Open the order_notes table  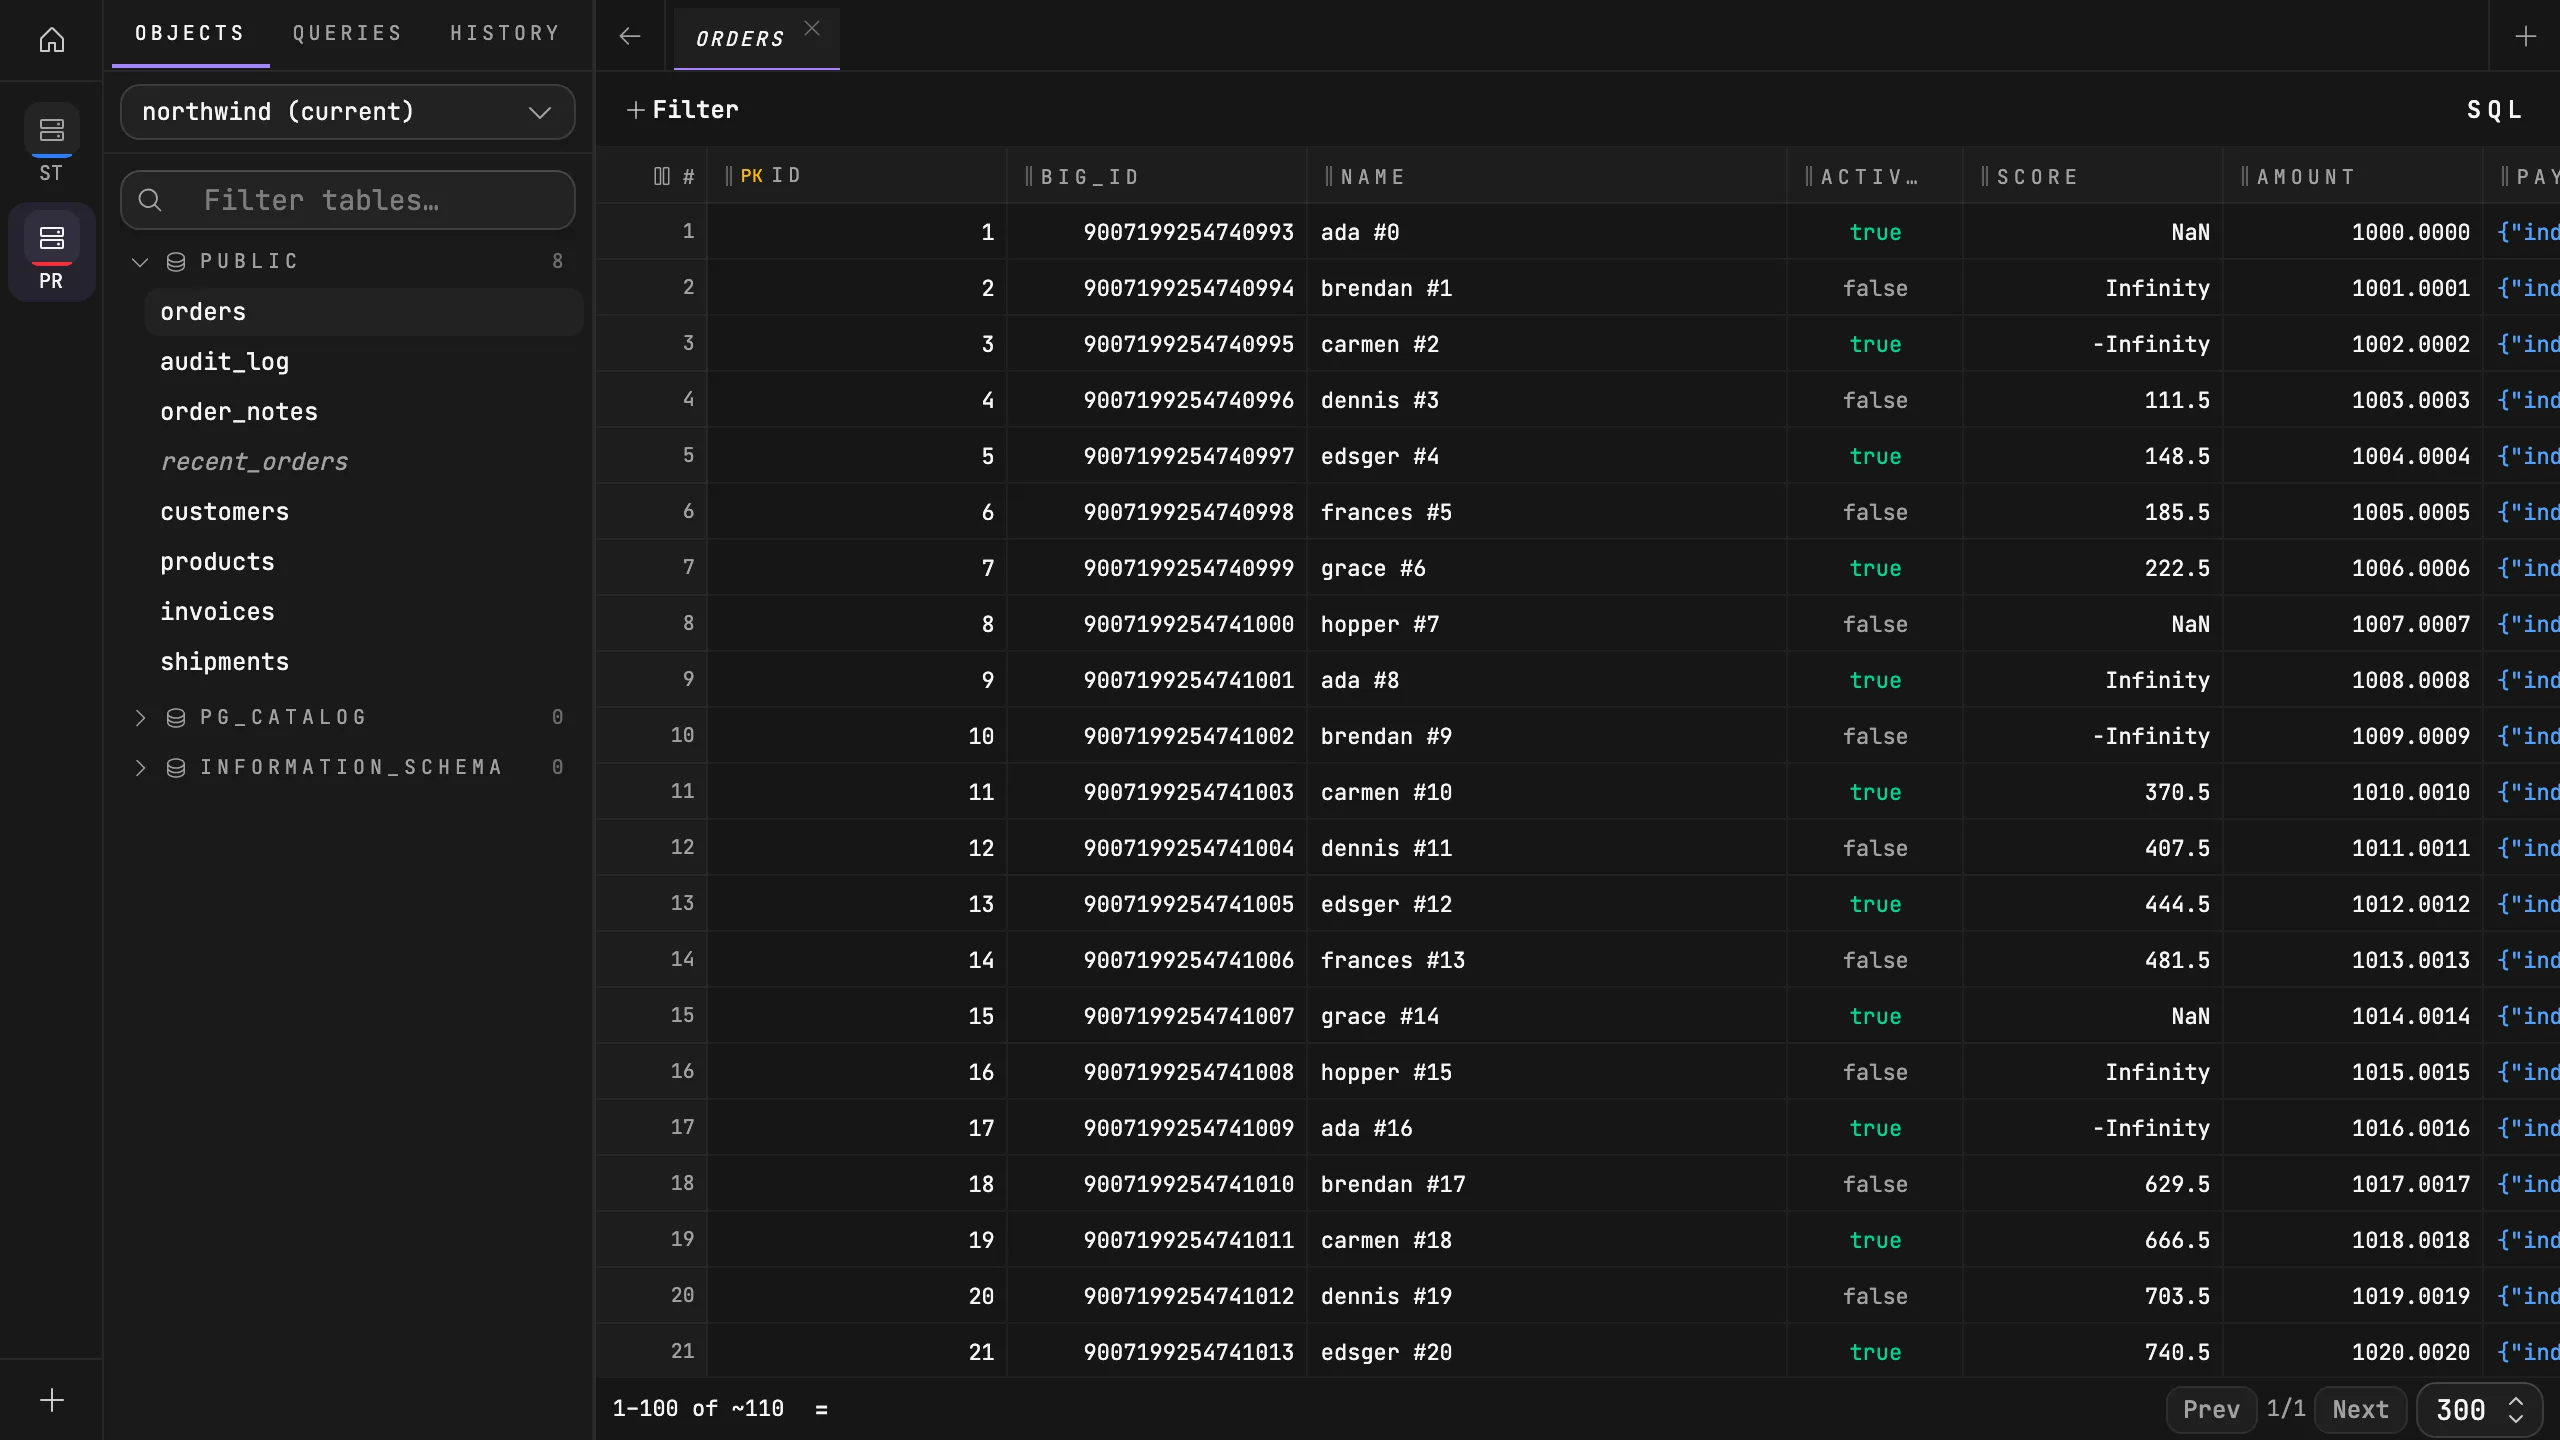tap(364, 412)
